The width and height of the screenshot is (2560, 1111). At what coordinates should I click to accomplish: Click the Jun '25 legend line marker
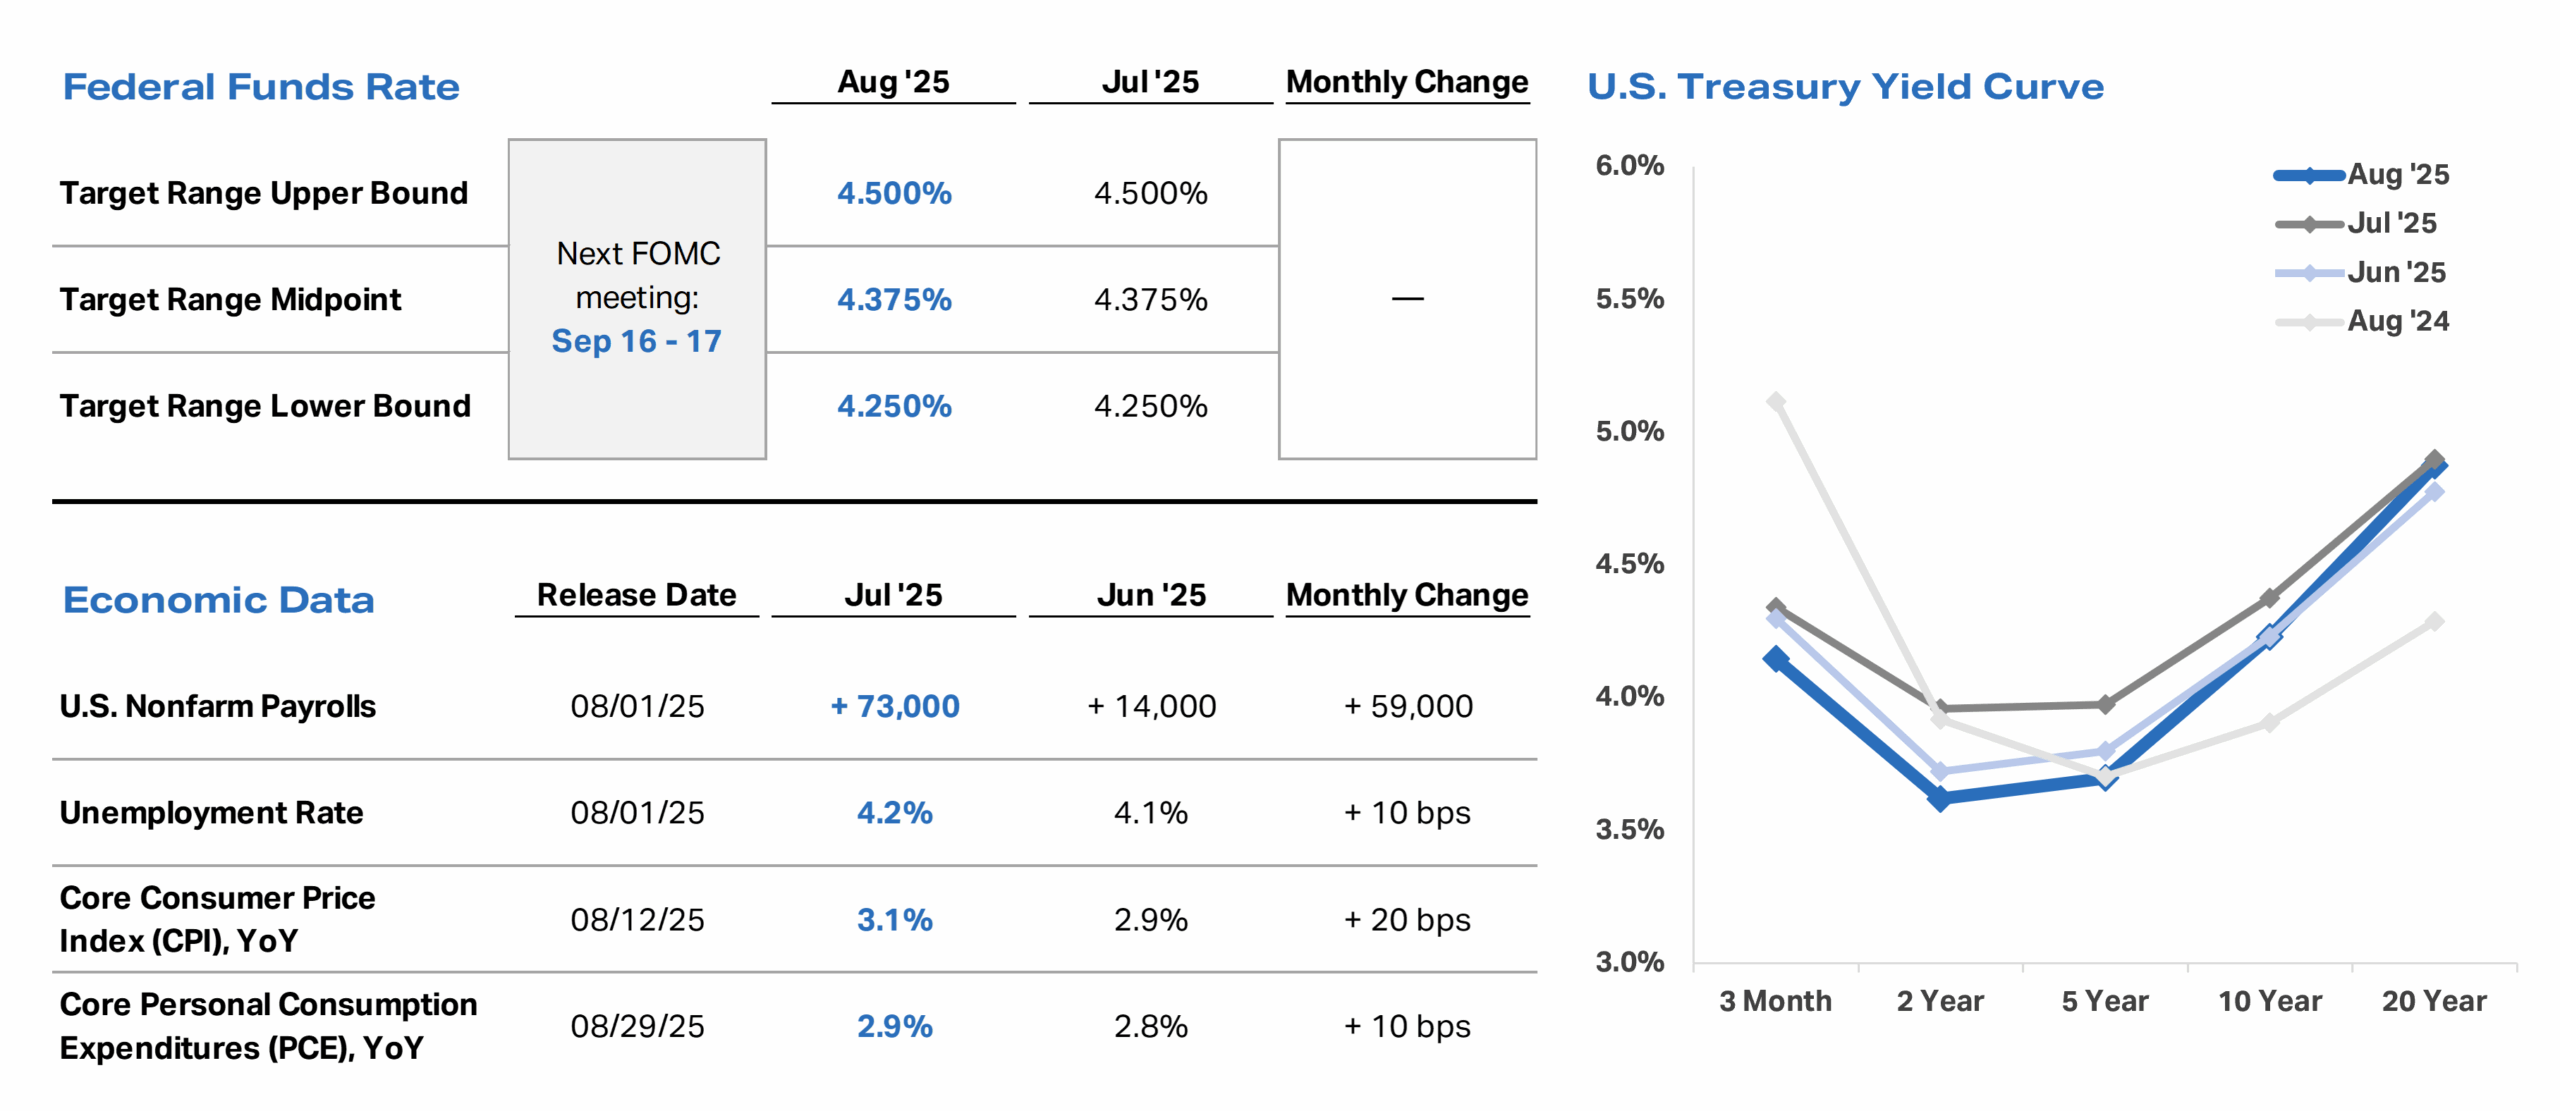[2308, 273]
